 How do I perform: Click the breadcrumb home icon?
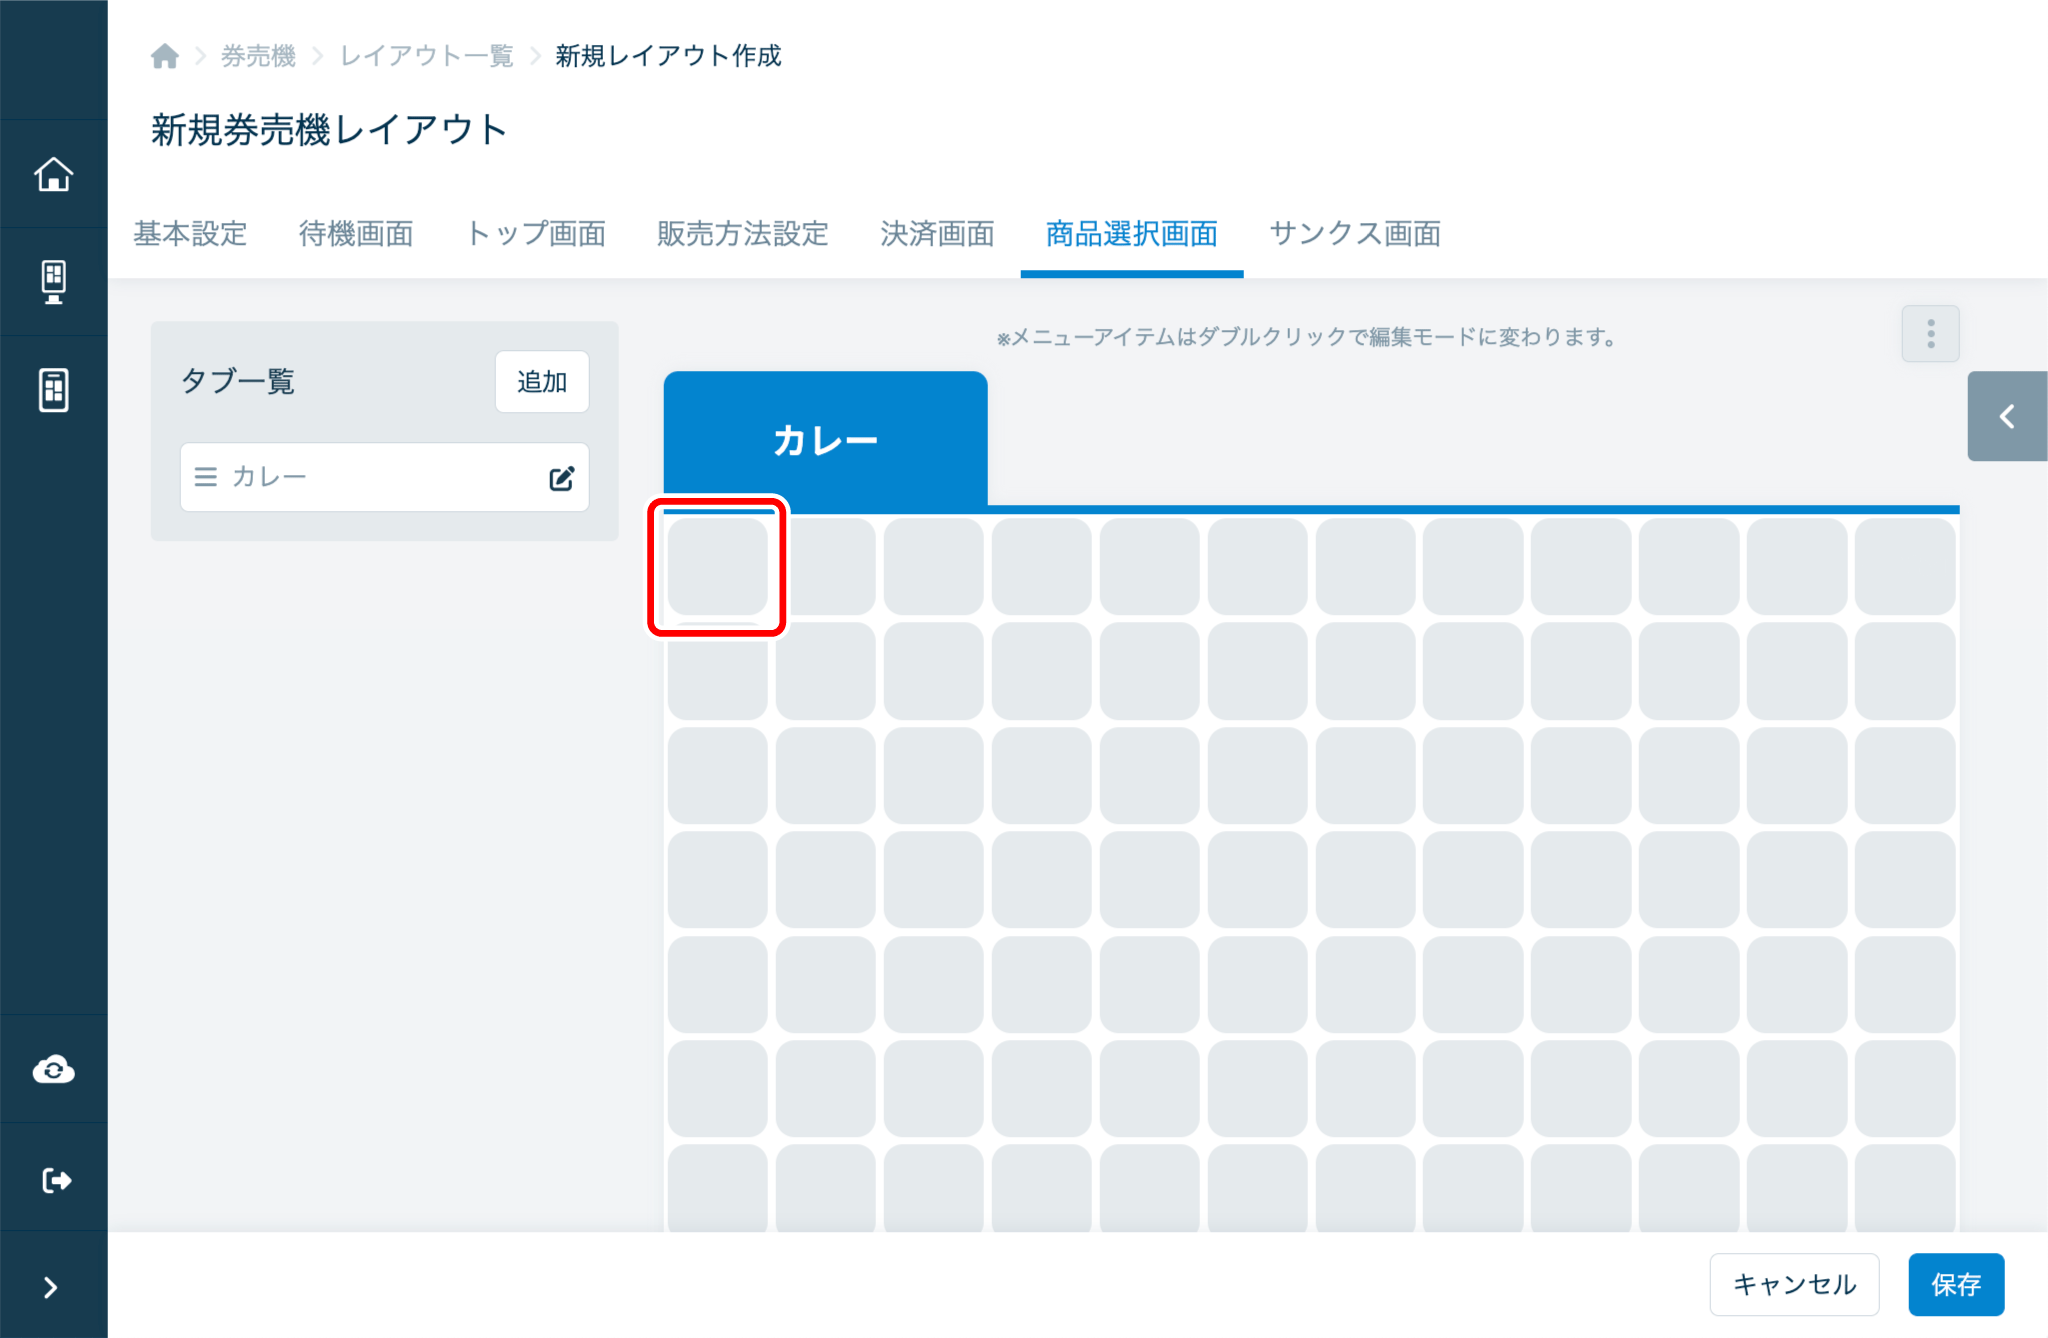(x=165, y=56)
